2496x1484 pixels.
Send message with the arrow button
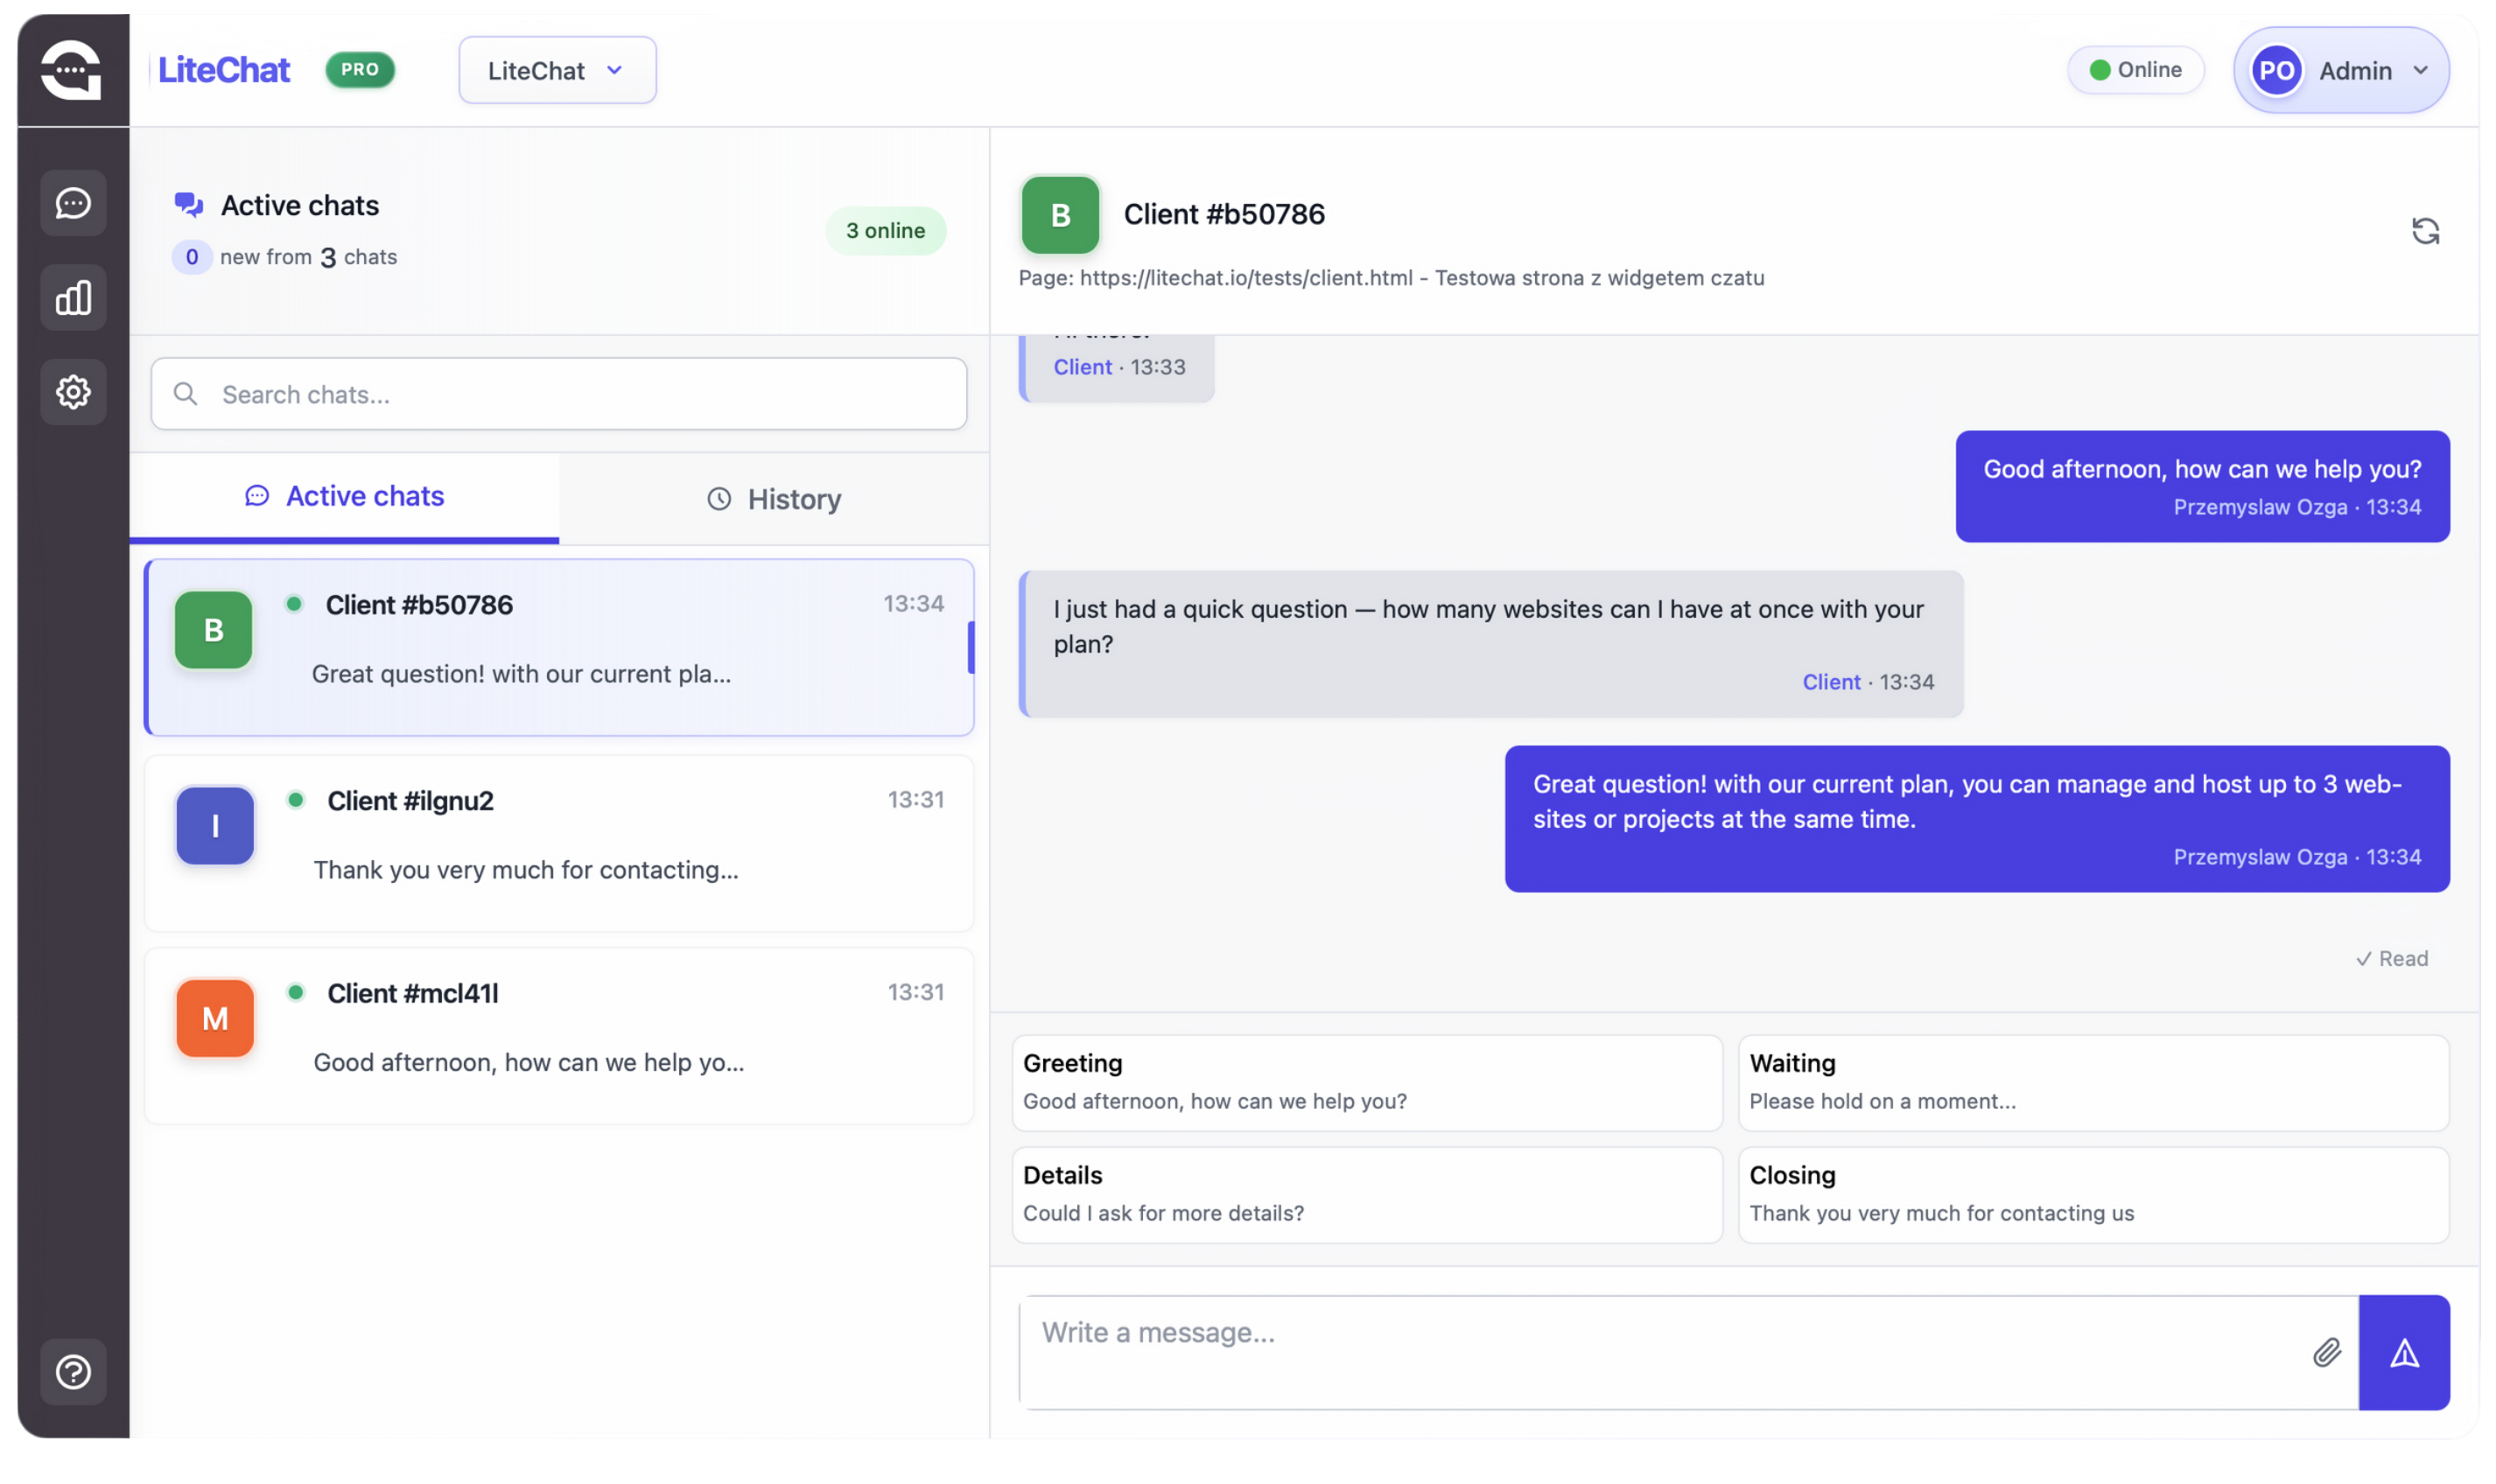(x=2403, y=1352)
